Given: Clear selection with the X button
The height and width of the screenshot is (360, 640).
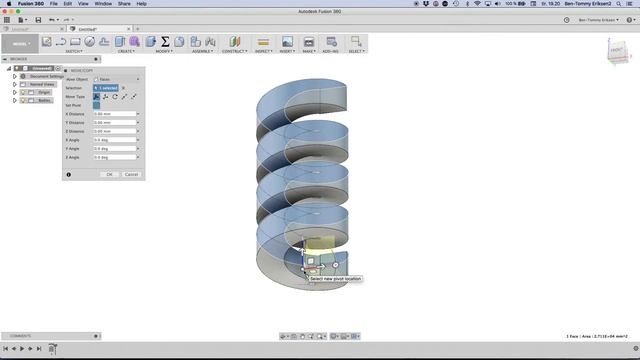Looking at the screenshot, I should pos(123,88).
